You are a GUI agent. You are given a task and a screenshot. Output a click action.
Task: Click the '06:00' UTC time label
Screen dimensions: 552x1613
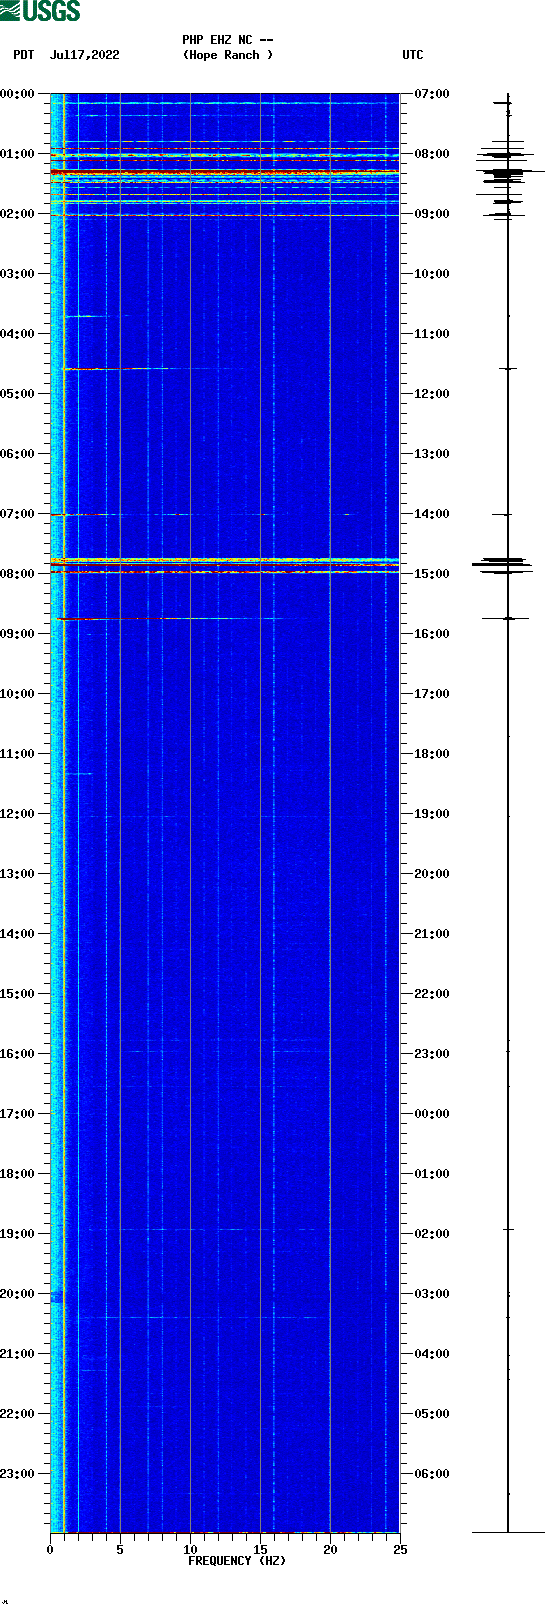pos(432,1474)
